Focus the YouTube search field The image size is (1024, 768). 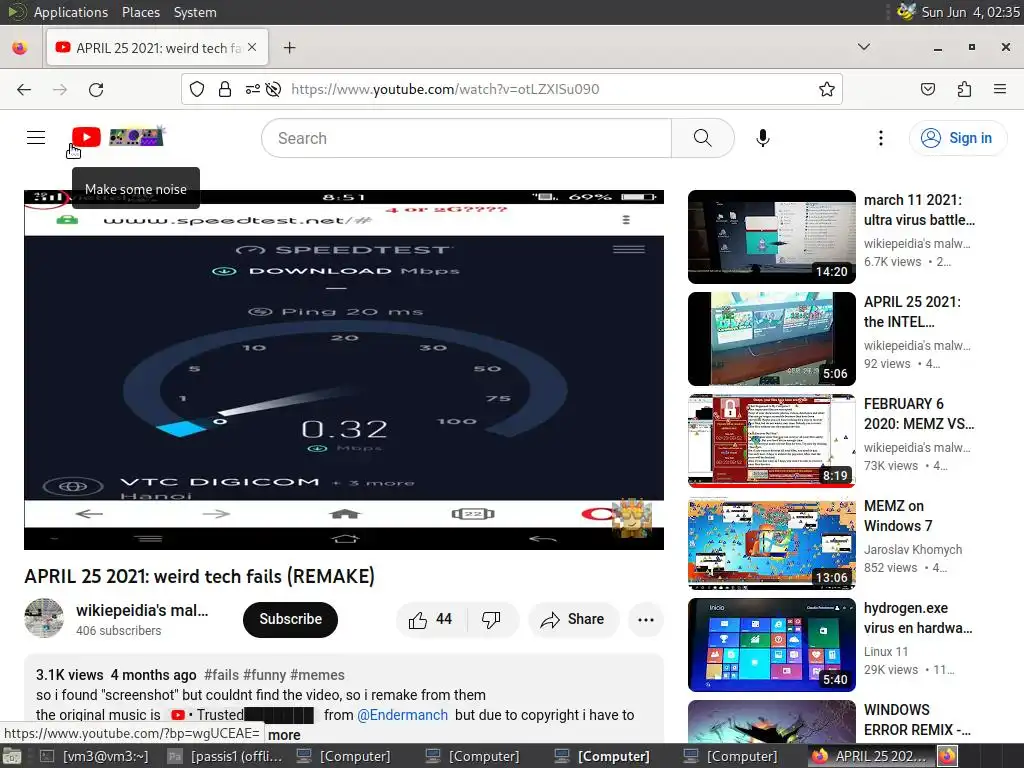tap(466, 138)
